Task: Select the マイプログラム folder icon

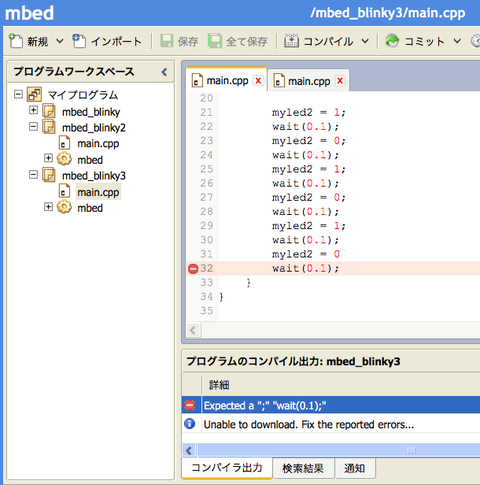Action: (x=34, y=94)
